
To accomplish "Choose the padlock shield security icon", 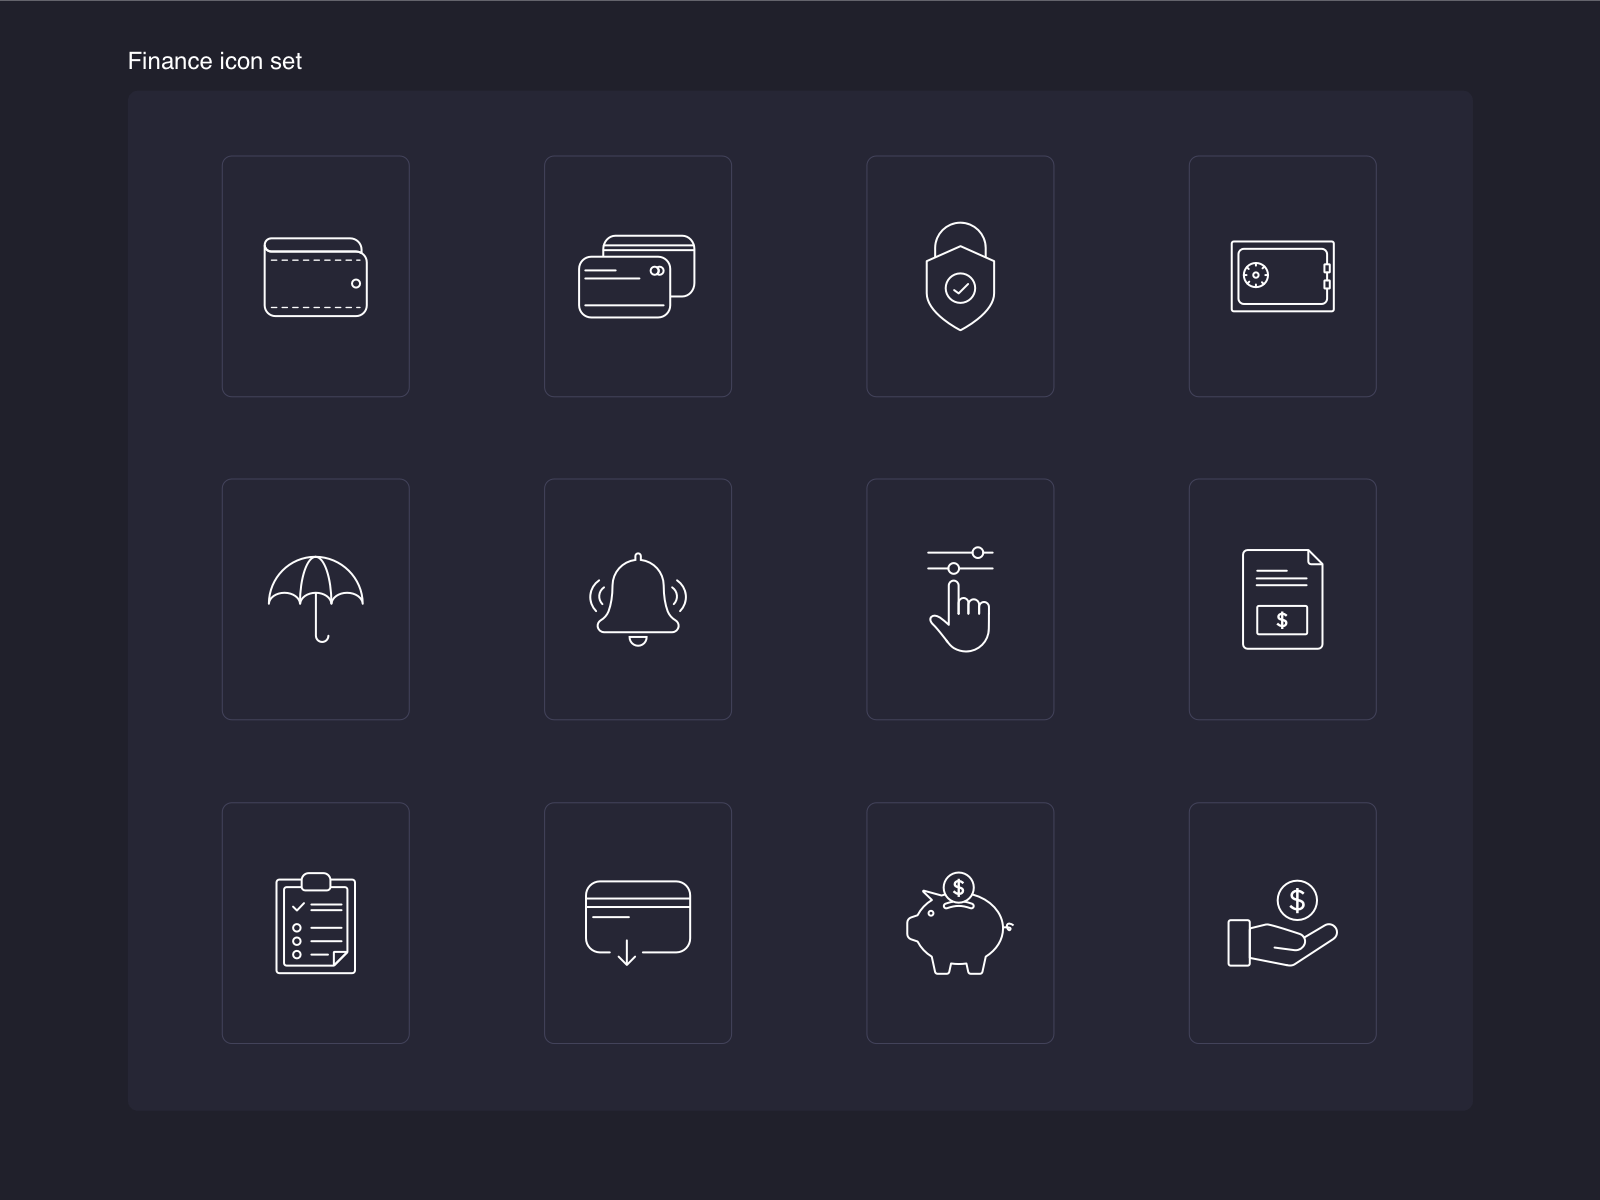I will tap(960, 276).
